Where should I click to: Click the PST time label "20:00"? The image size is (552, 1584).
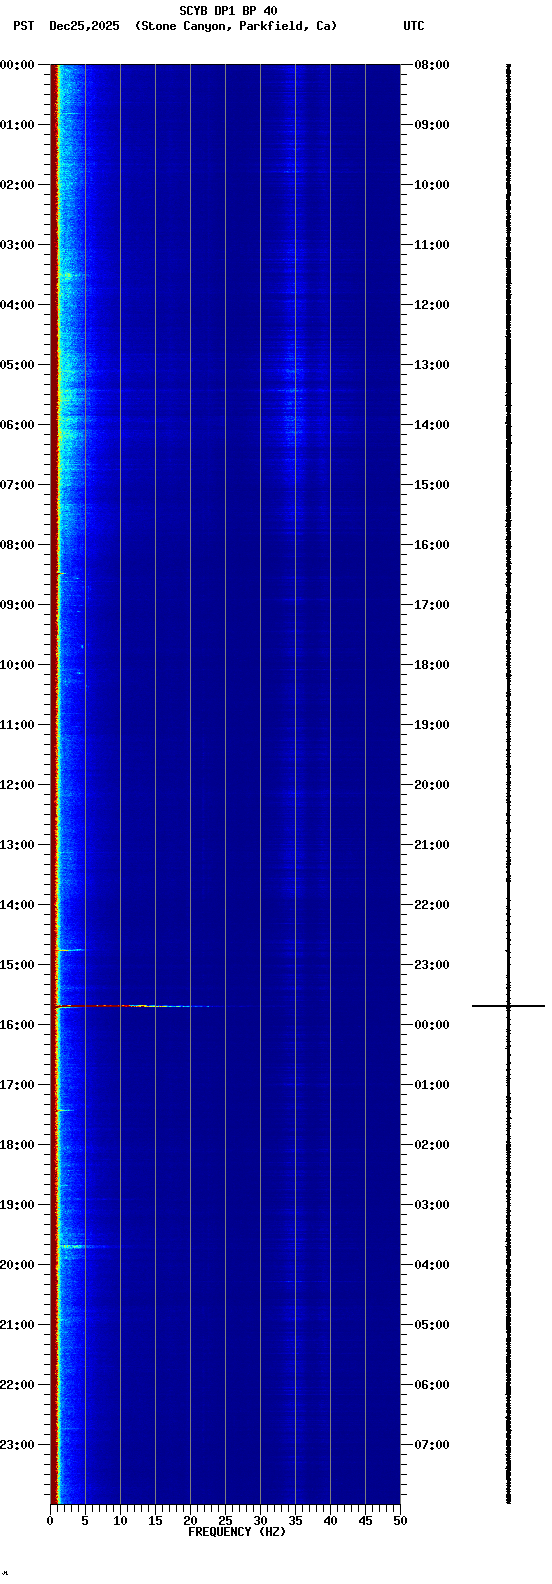[17, 1265]
